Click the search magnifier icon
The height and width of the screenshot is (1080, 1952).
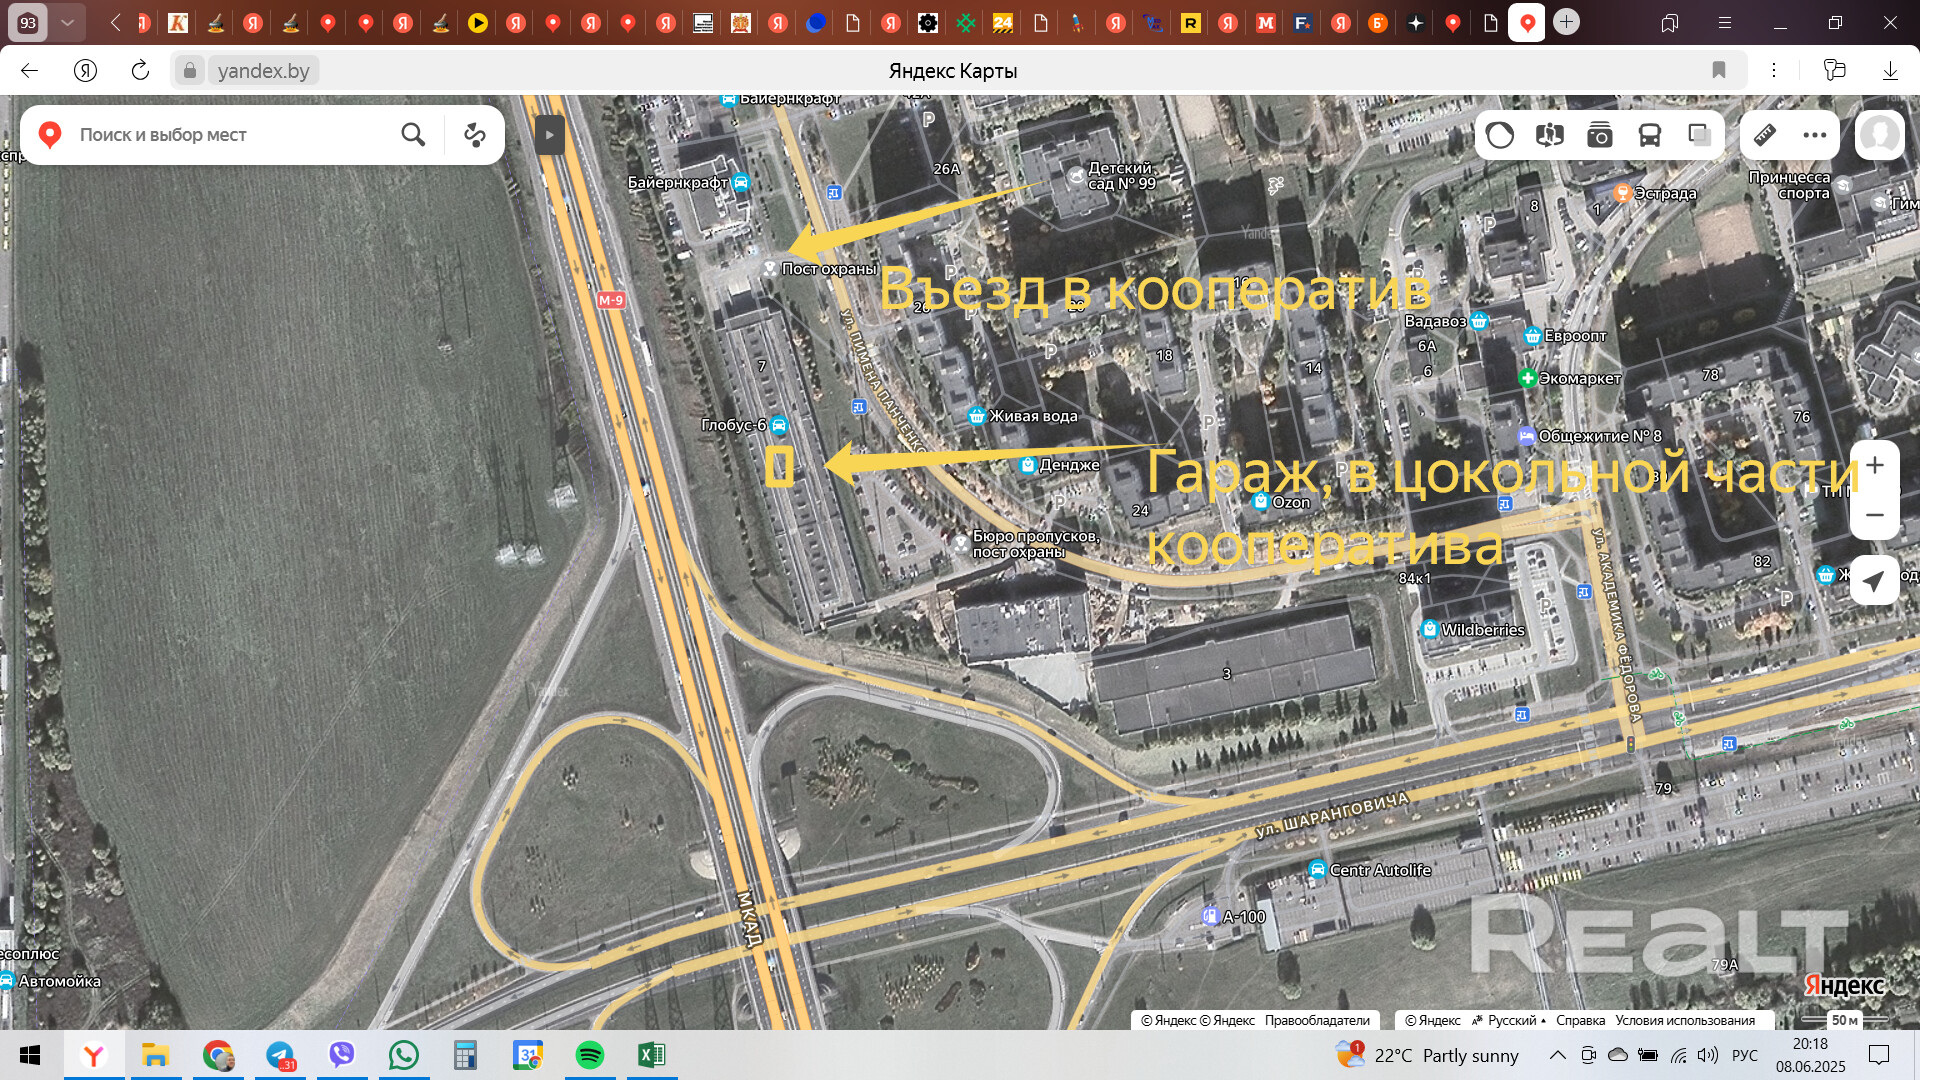pos(413,135)
